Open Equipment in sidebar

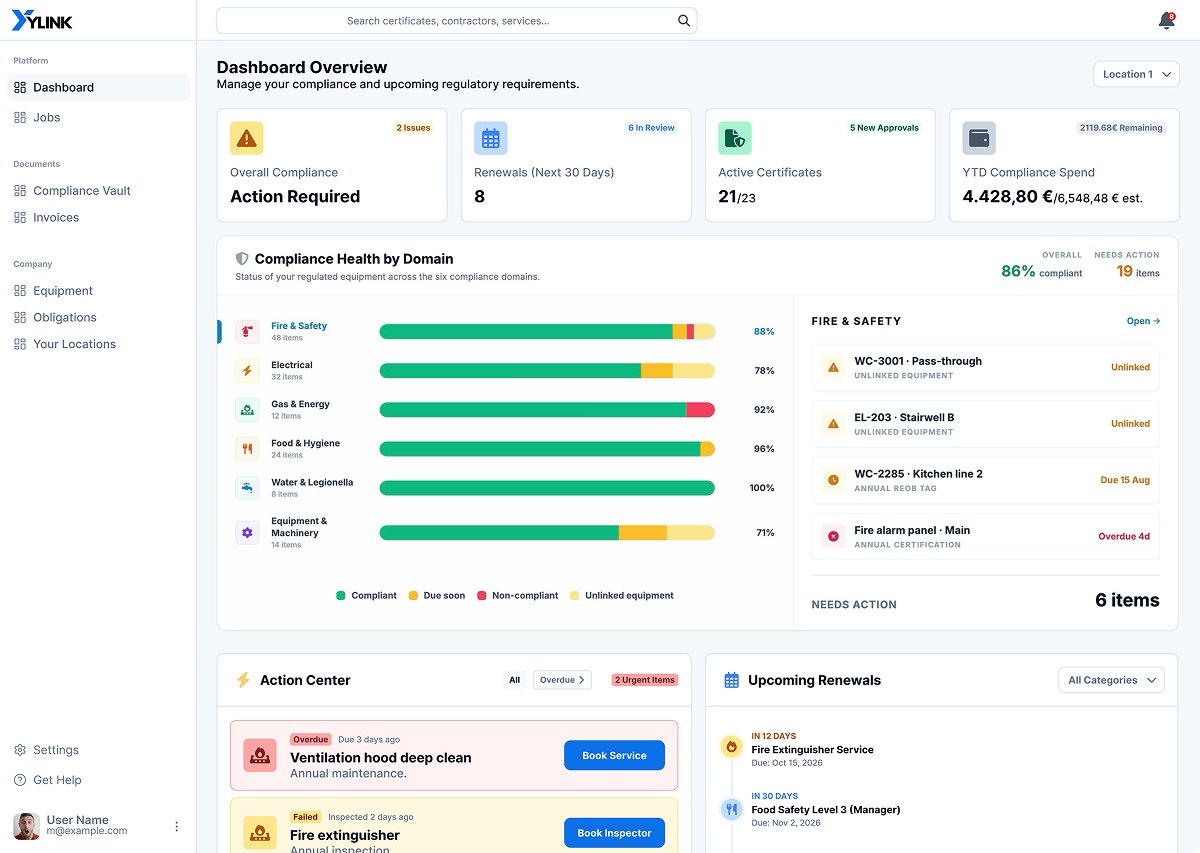tap(98, 290)
